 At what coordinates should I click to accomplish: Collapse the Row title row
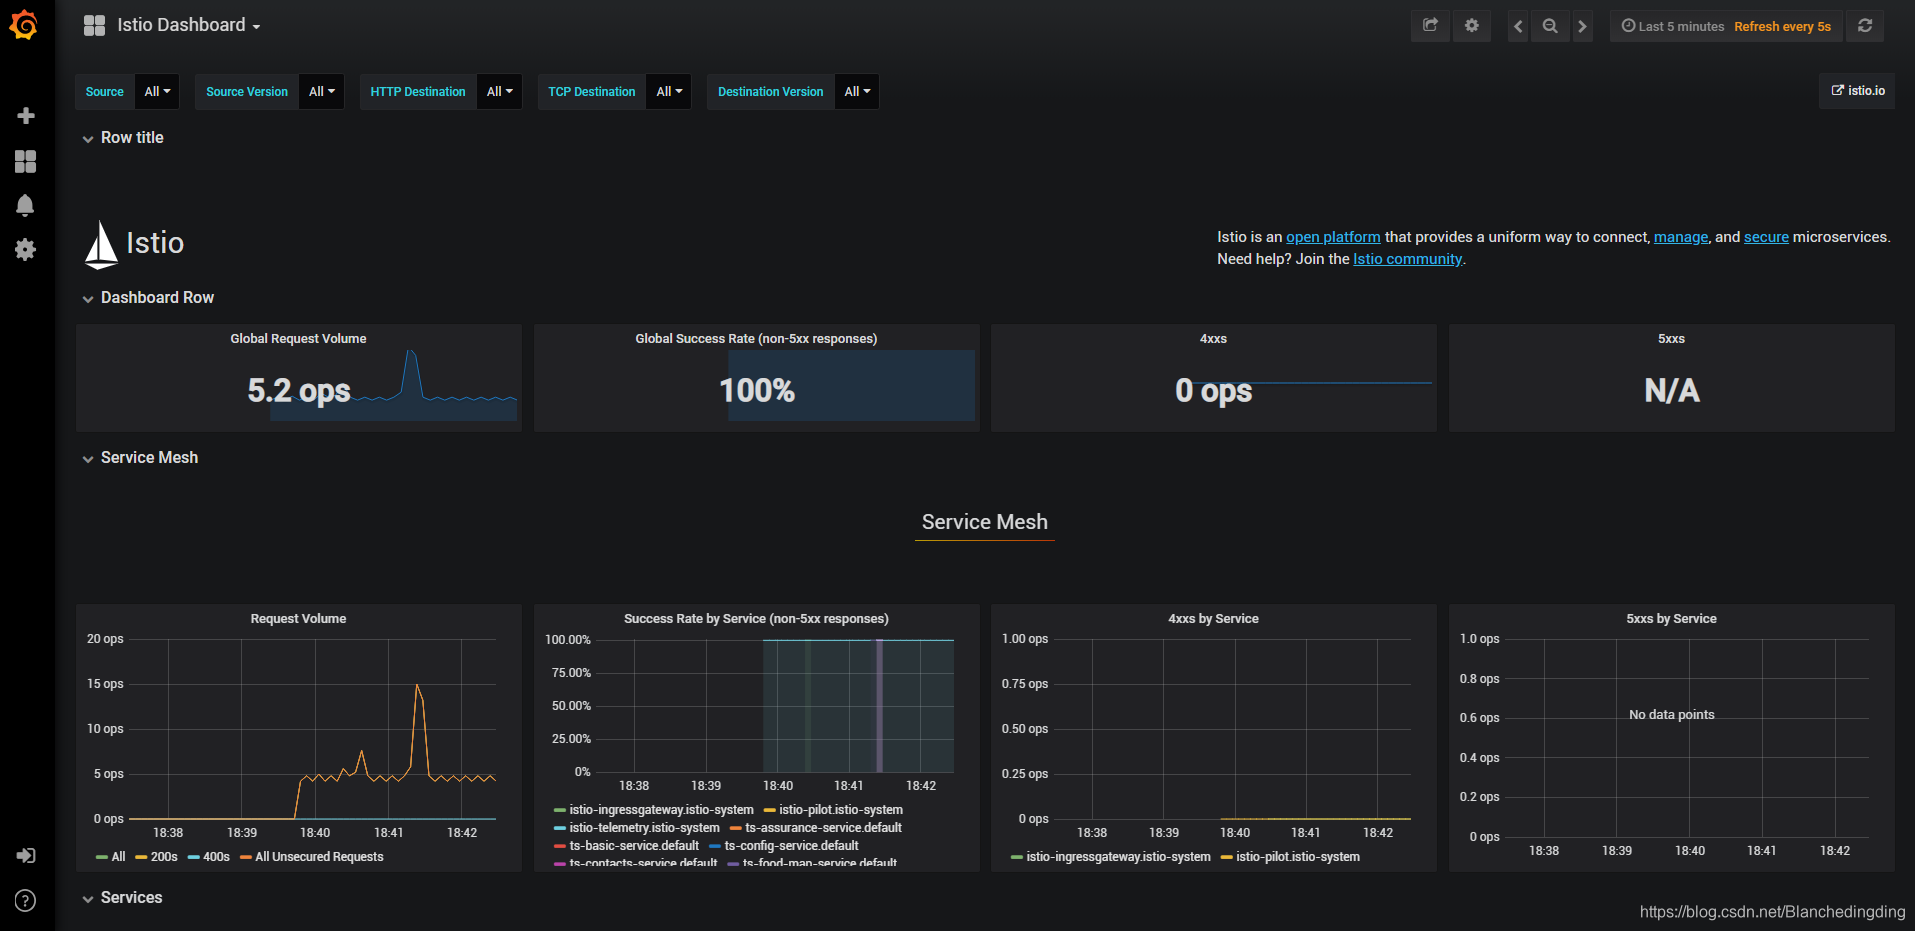pyautogui.click(x=123, y=138)
